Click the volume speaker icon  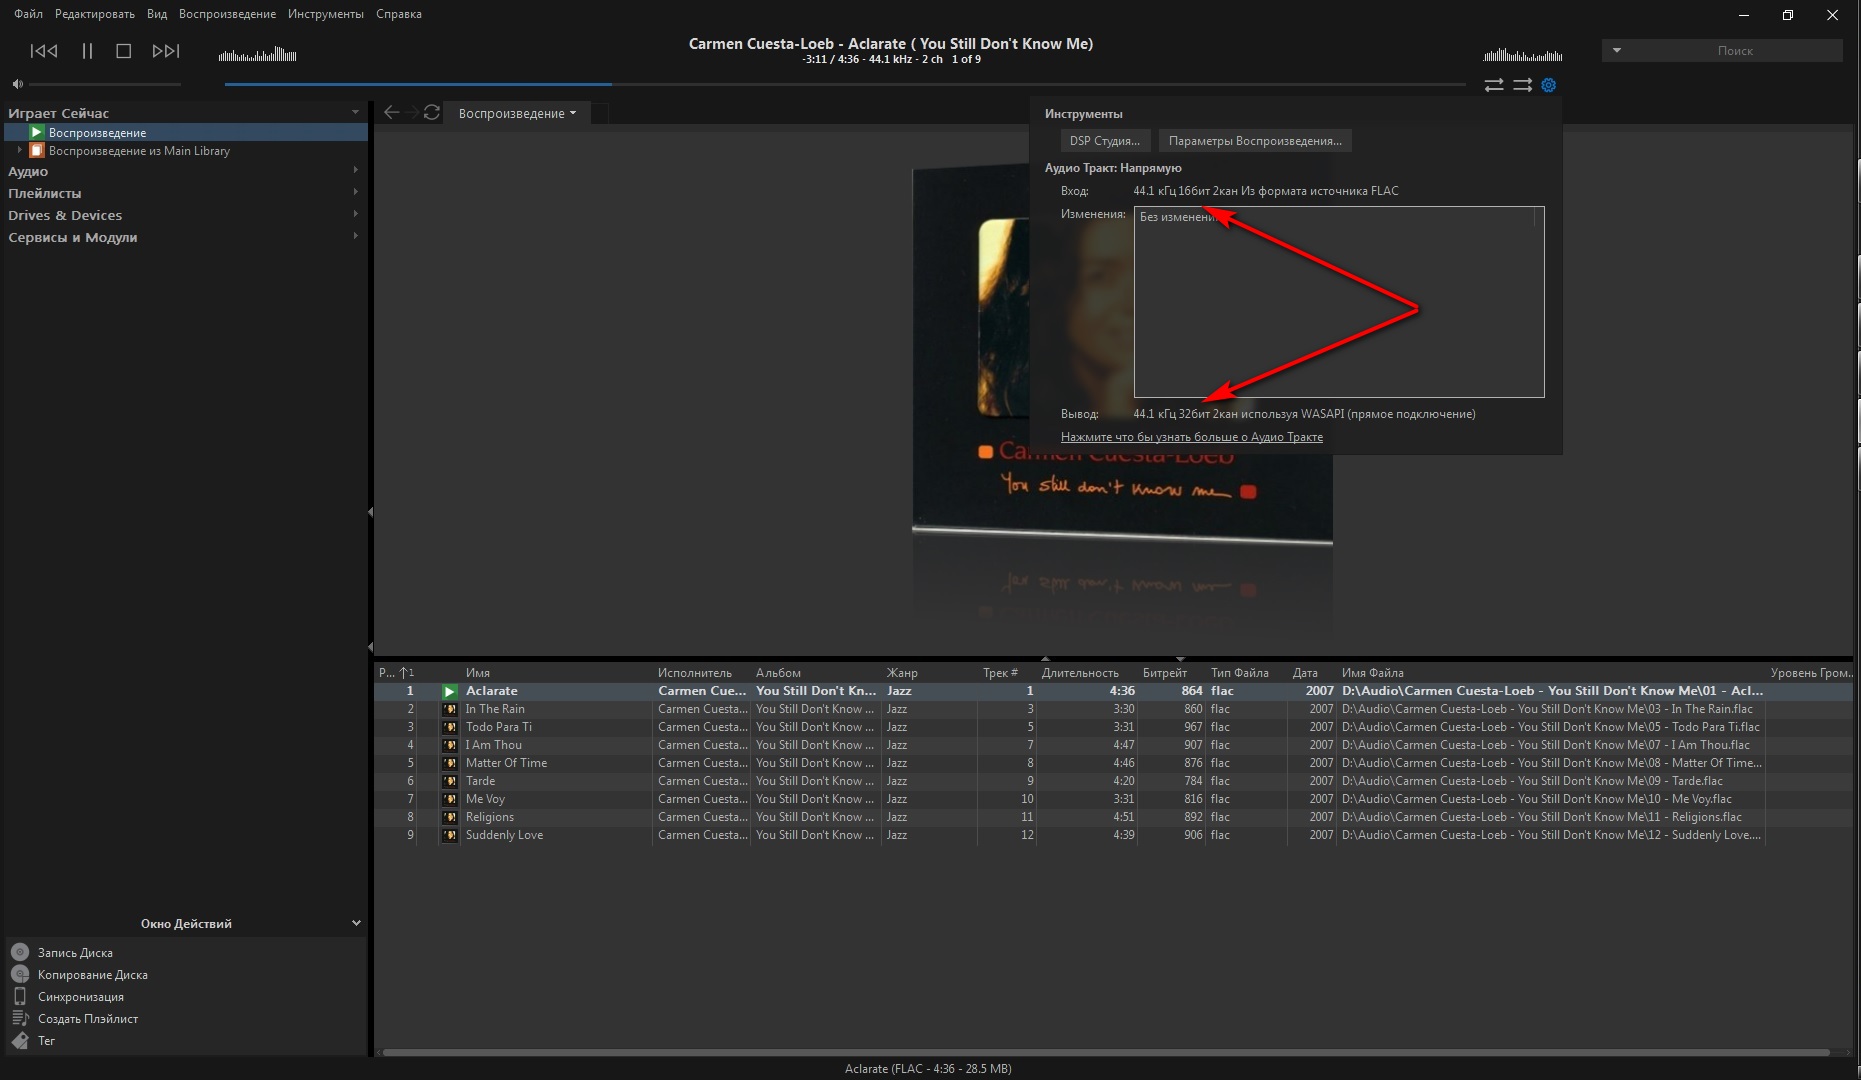coord(17,84)
